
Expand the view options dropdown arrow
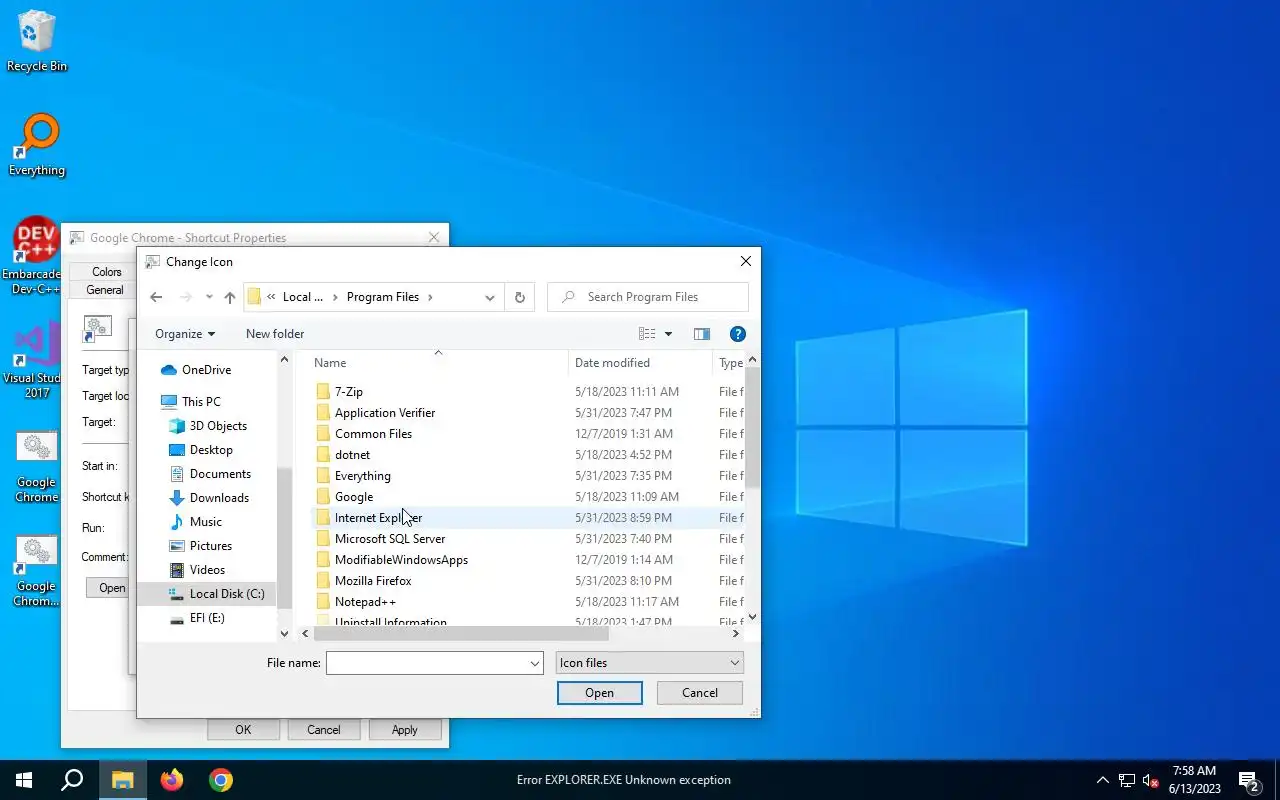pyautogui.click(x=668, y=334)
